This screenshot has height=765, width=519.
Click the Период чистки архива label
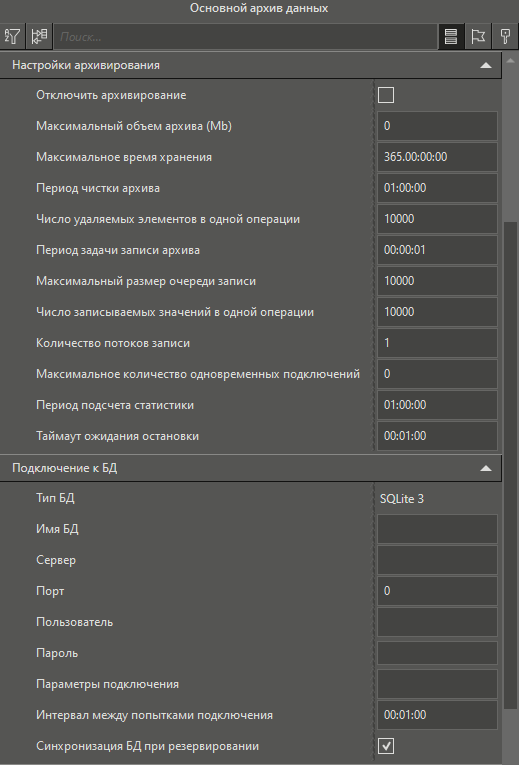(x=98, y=188)
